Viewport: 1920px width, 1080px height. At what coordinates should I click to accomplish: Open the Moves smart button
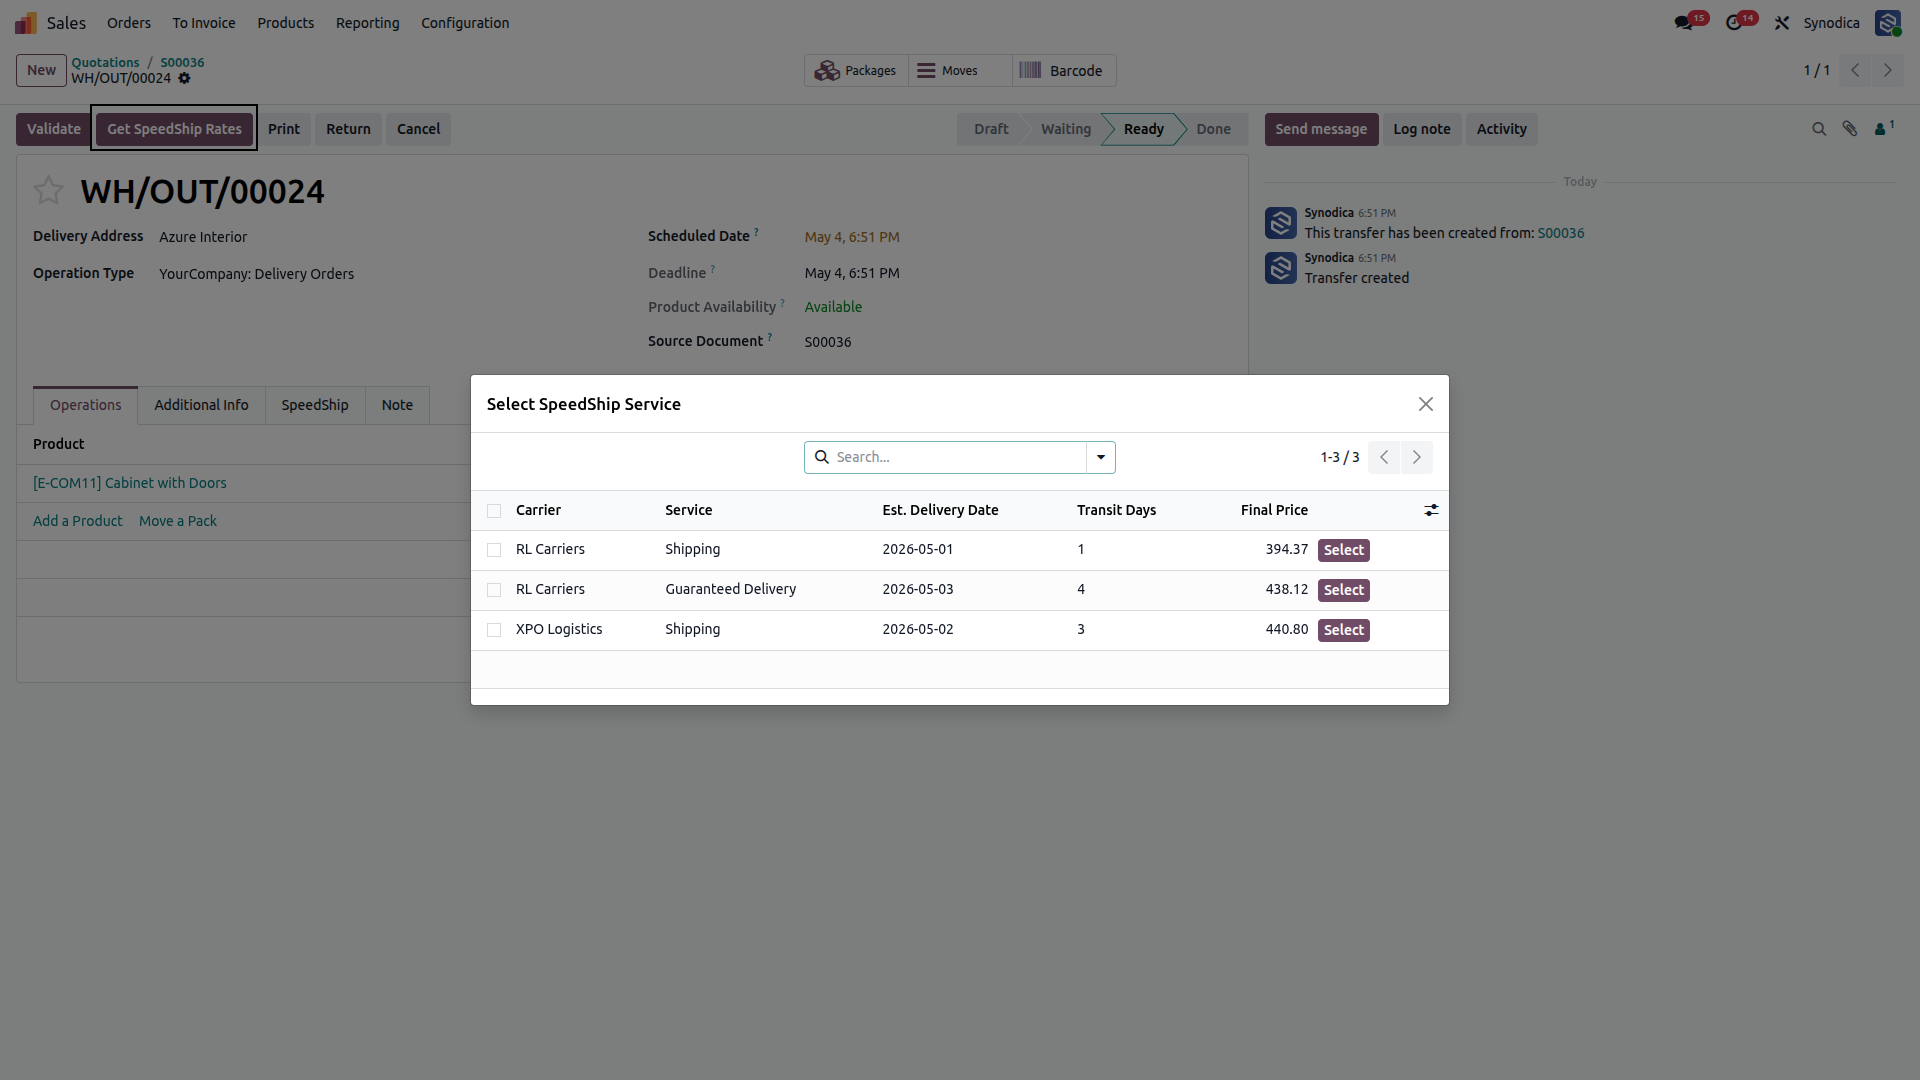pos(960,71)
